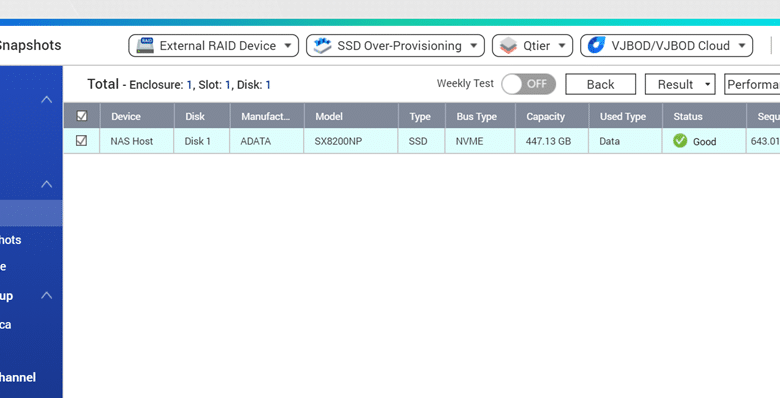Sort by the Bus Type column header
Viewport: 780px width, 398px height.
[x=481, y=116]
